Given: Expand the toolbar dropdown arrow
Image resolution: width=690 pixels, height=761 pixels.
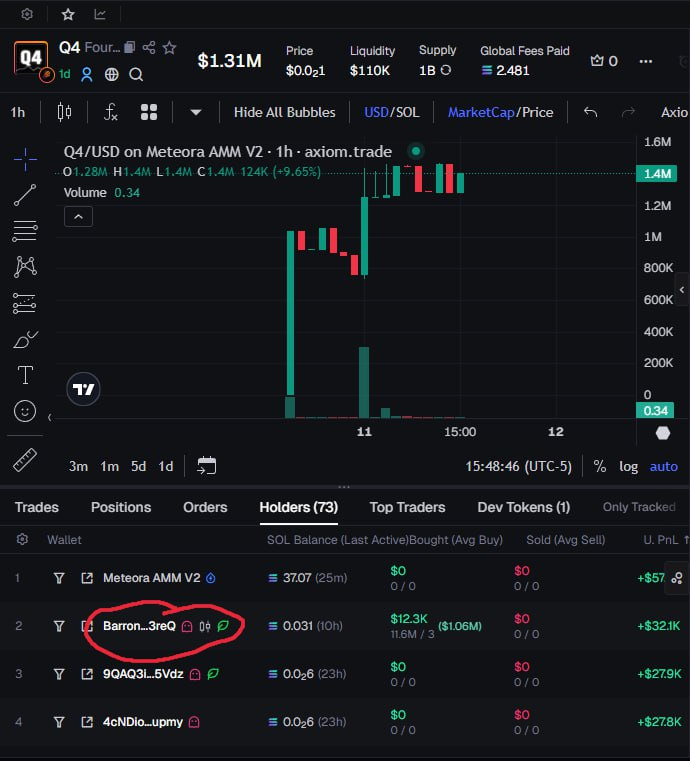Looking at the screenshot, I should (x=196, y=113).
